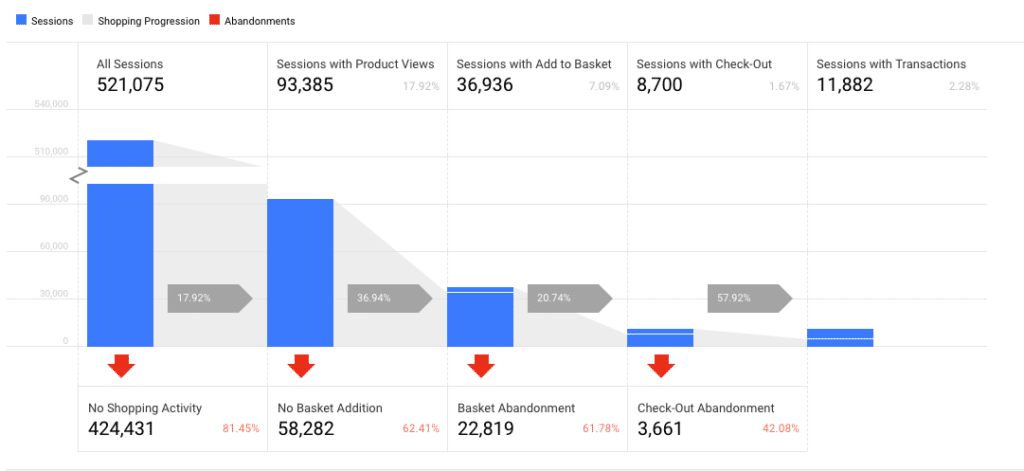Click the red arrow above No Basket Addition
1024x471 pixels.
tap(301, 366)
